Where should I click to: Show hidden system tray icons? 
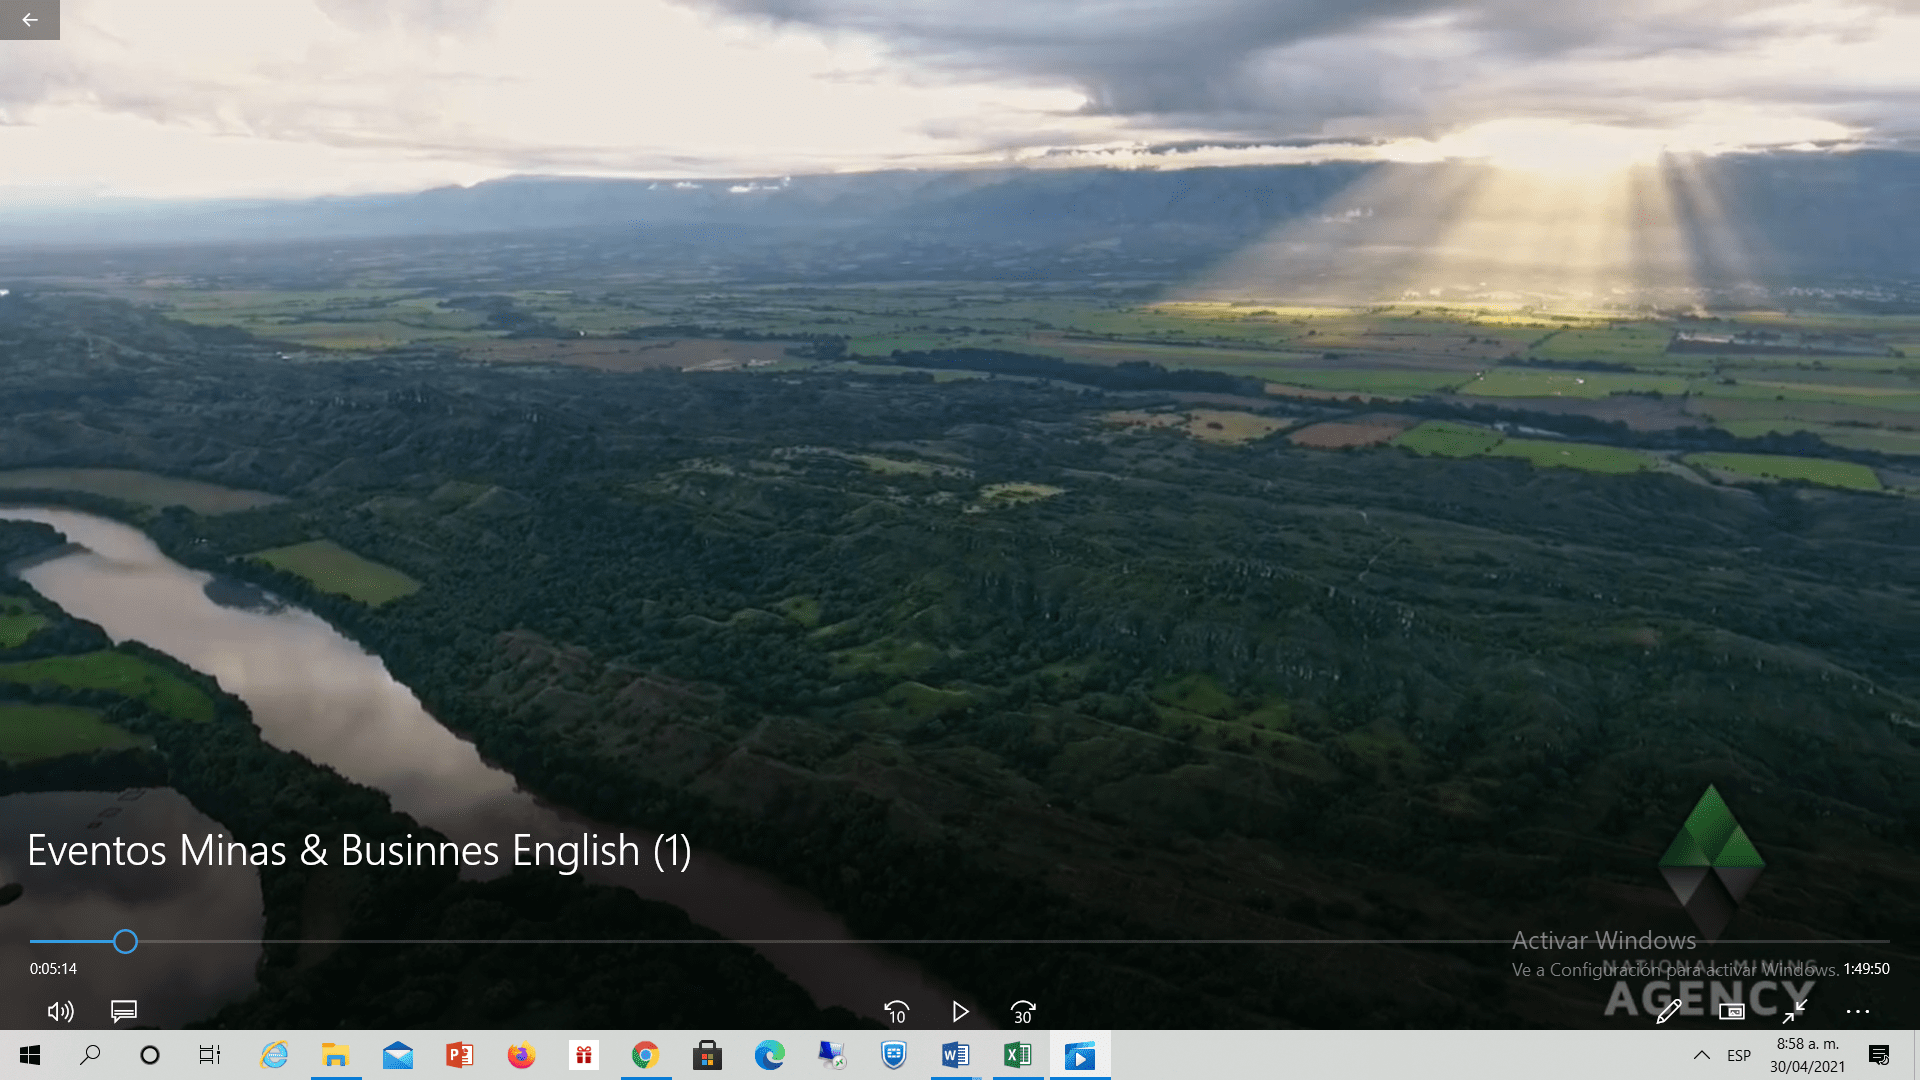[x=1701, y=1055]
